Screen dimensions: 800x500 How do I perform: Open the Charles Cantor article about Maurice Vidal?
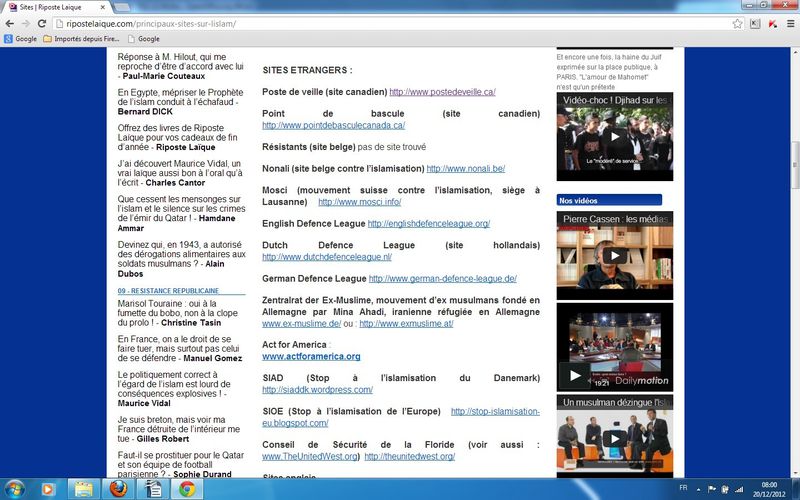point(180,173)
